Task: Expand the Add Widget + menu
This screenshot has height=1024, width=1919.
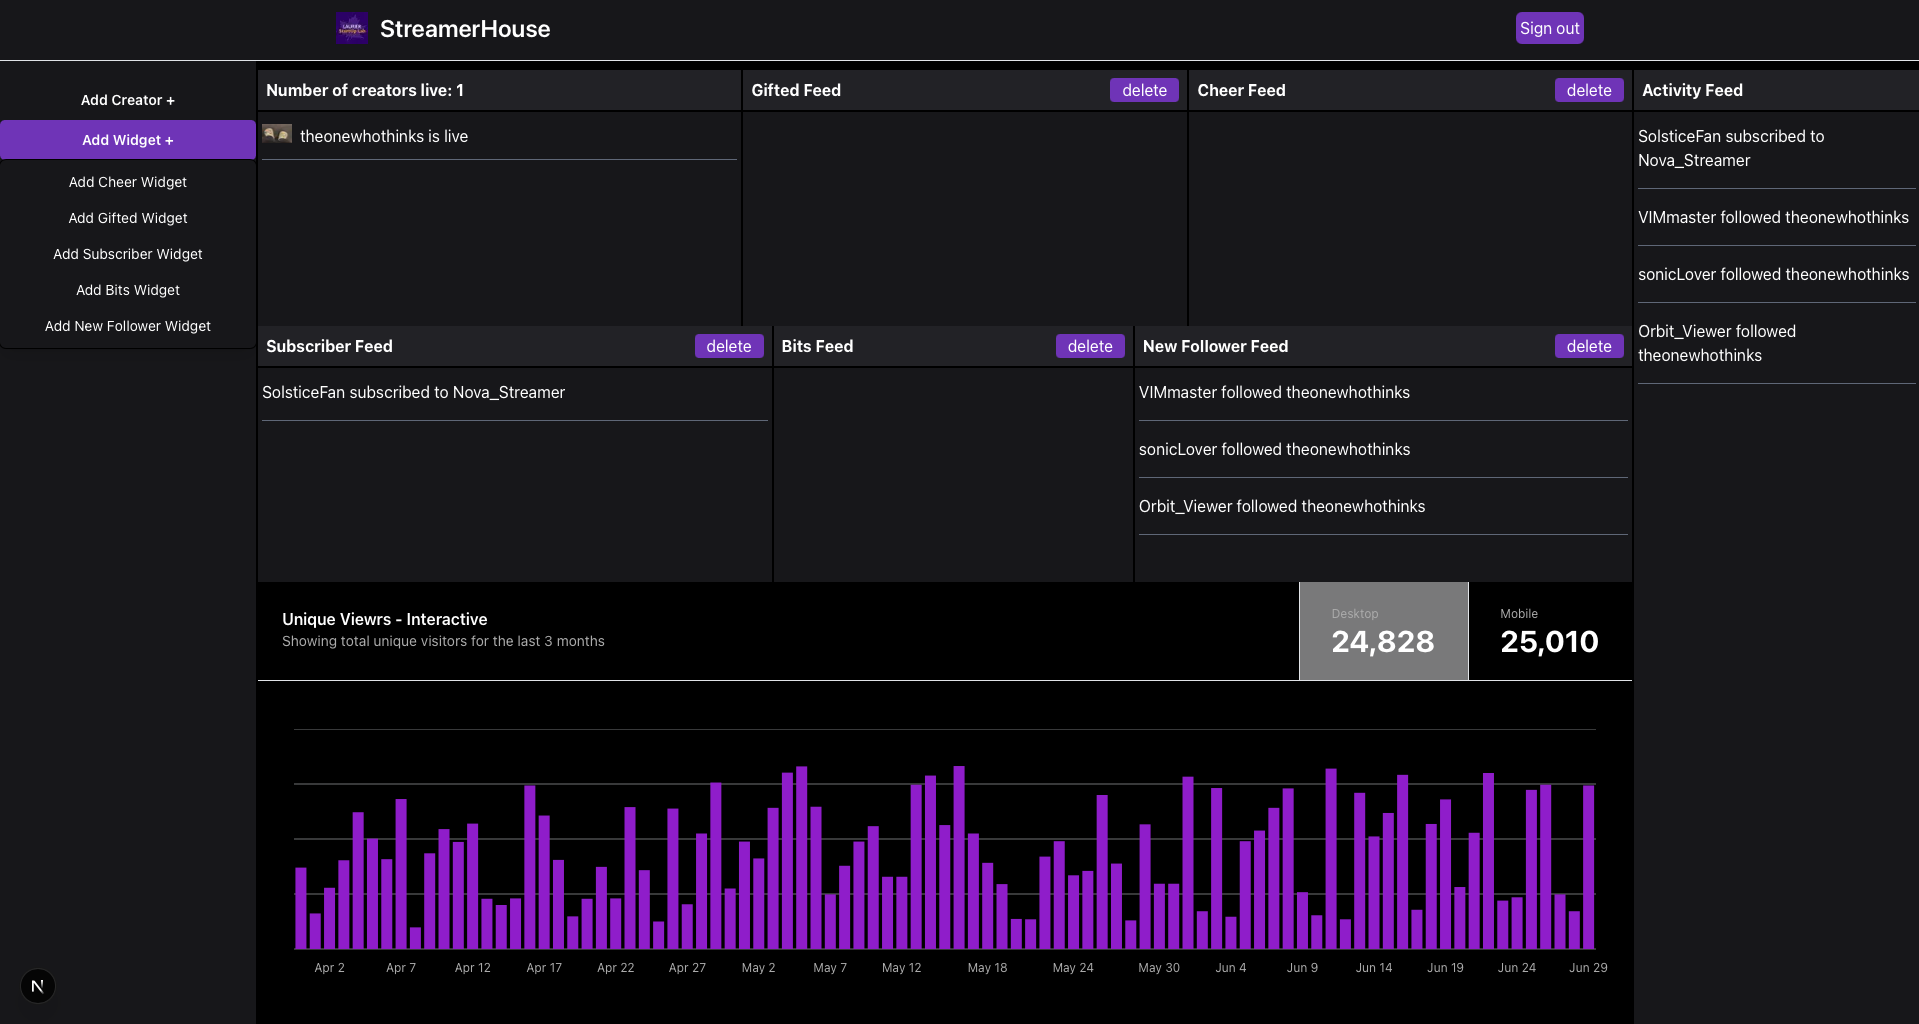Action: (127, 140)
